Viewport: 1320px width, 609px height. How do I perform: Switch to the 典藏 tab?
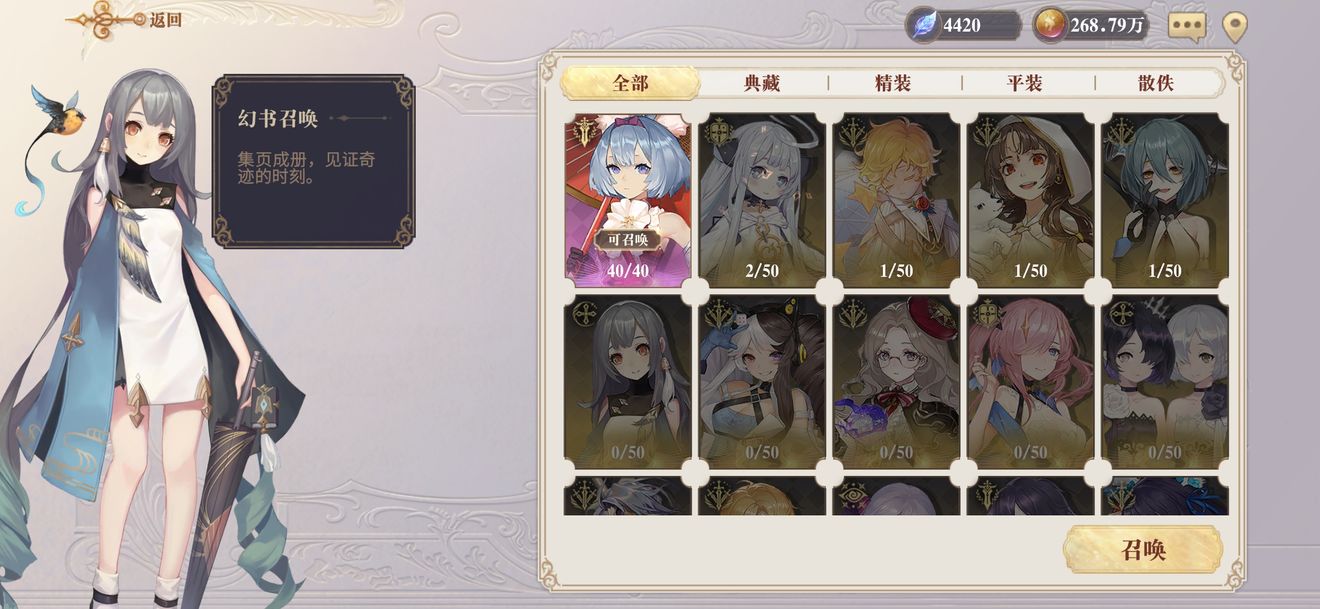(762, 83)
